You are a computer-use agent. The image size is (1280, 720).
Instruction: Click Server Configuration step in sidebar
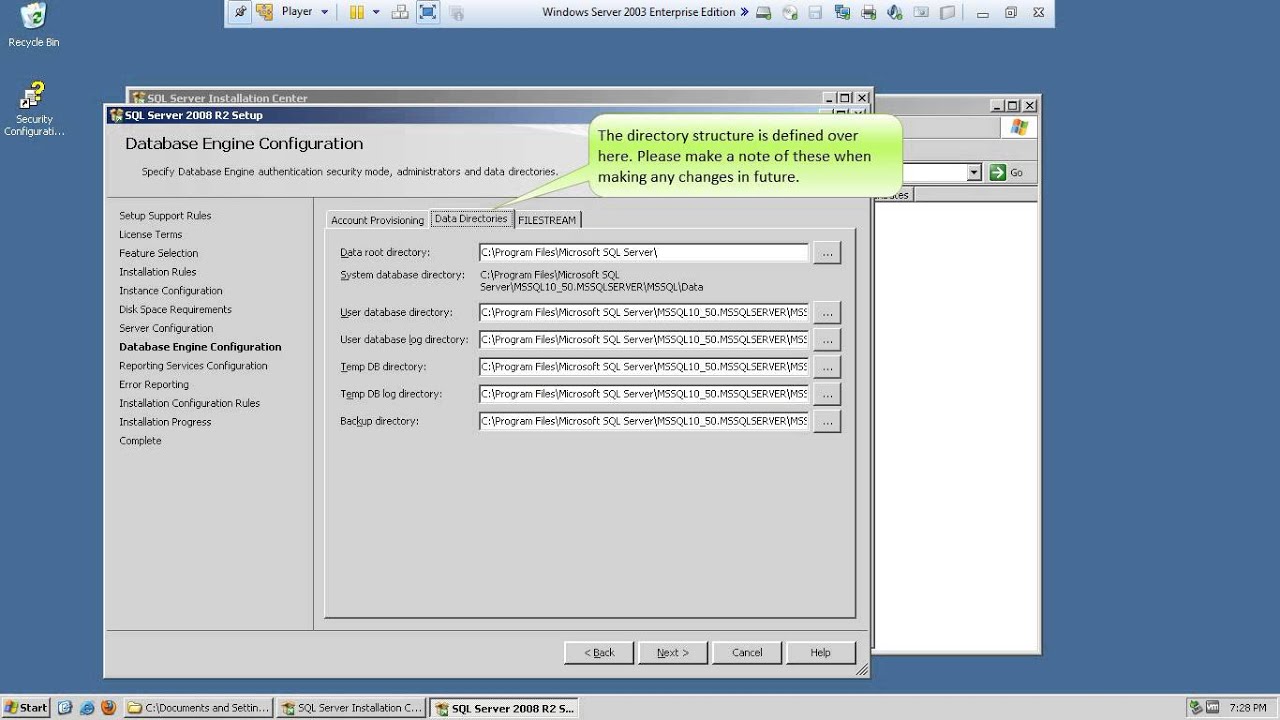point(166,328)
